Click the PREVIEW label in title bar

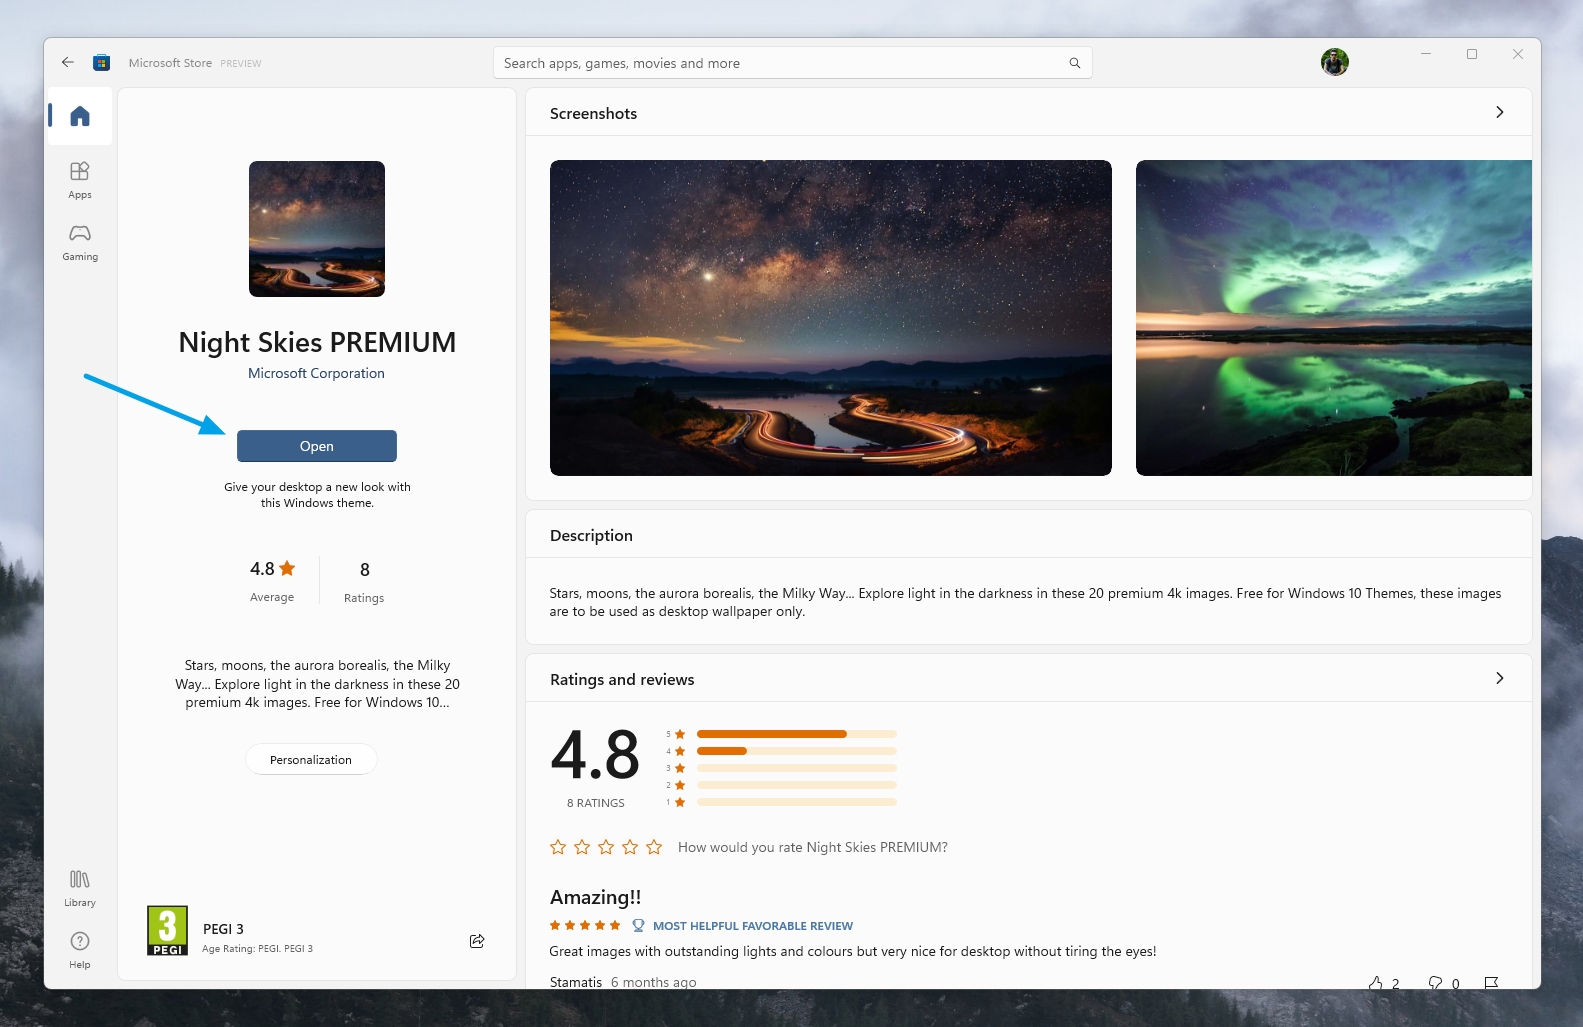[x=241, y=63]
